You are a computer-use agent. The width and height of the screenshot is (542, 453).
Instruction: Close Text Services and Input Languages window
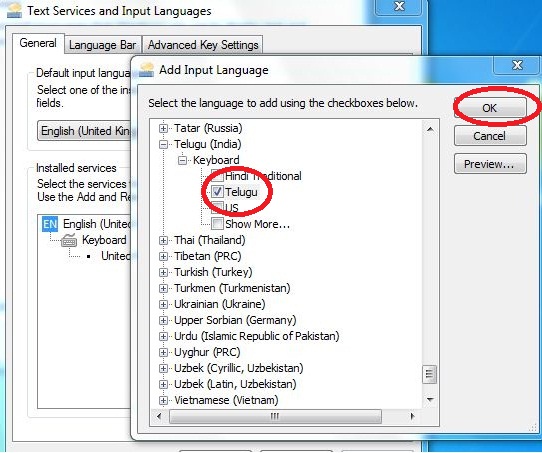coord(399,6)
